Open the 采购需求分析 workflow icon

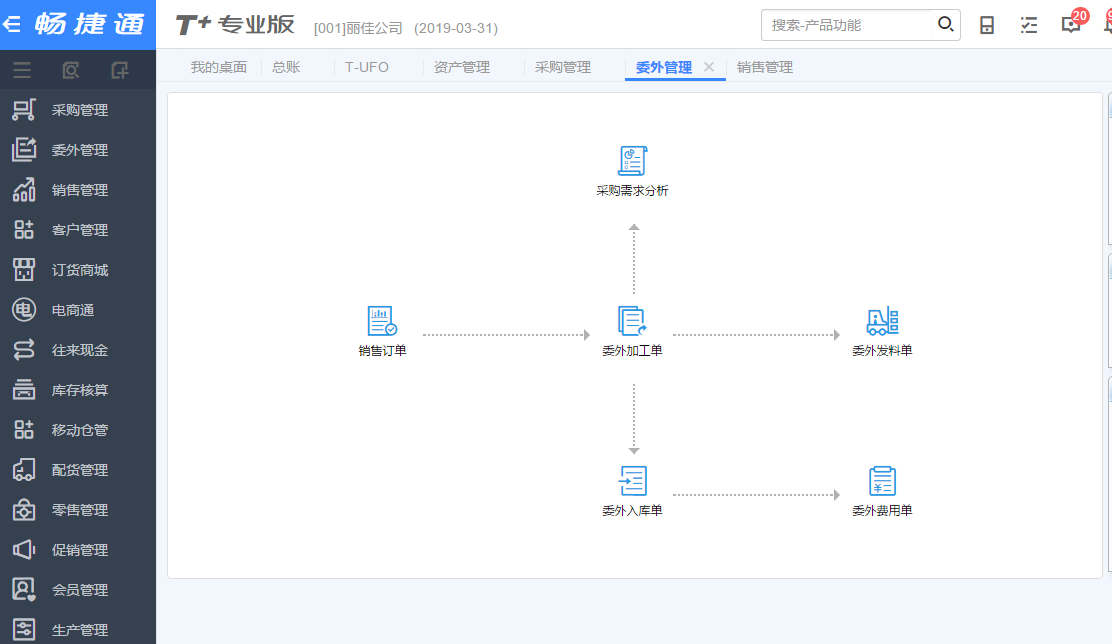(632, 162)
